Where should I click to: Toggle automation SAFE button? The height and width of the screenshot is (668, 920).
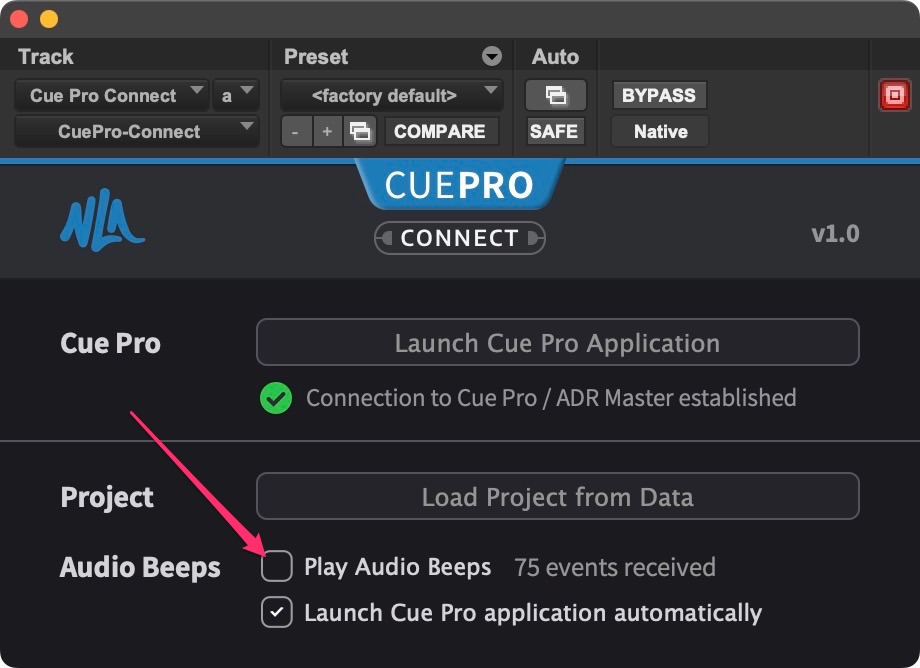pyautogui.click(x=554, y=131)
